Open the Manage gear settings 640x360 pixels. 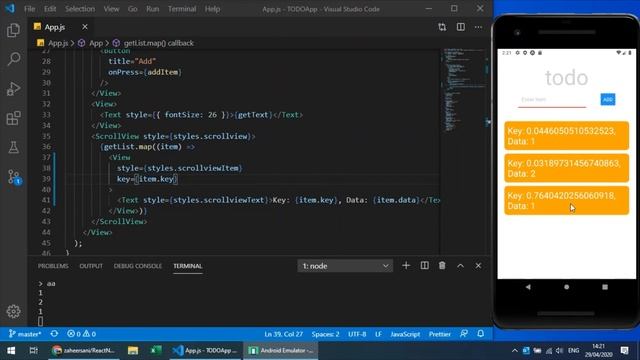13,311
